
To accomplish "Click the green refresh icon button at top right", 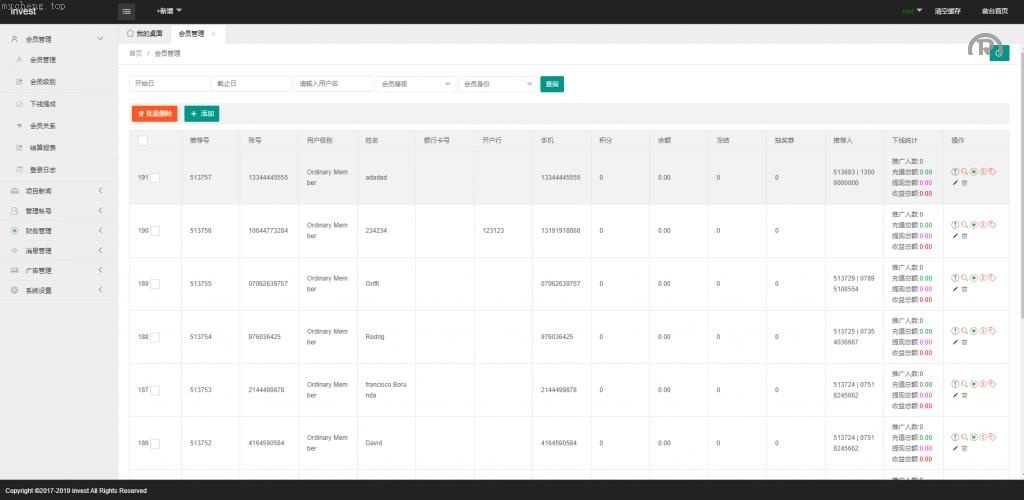I will (x=998, y=53).
